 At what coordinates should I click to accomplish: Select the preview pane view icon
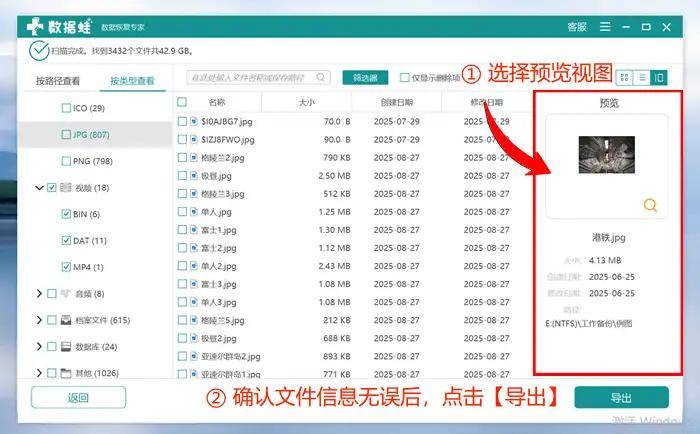coord(659,77)
